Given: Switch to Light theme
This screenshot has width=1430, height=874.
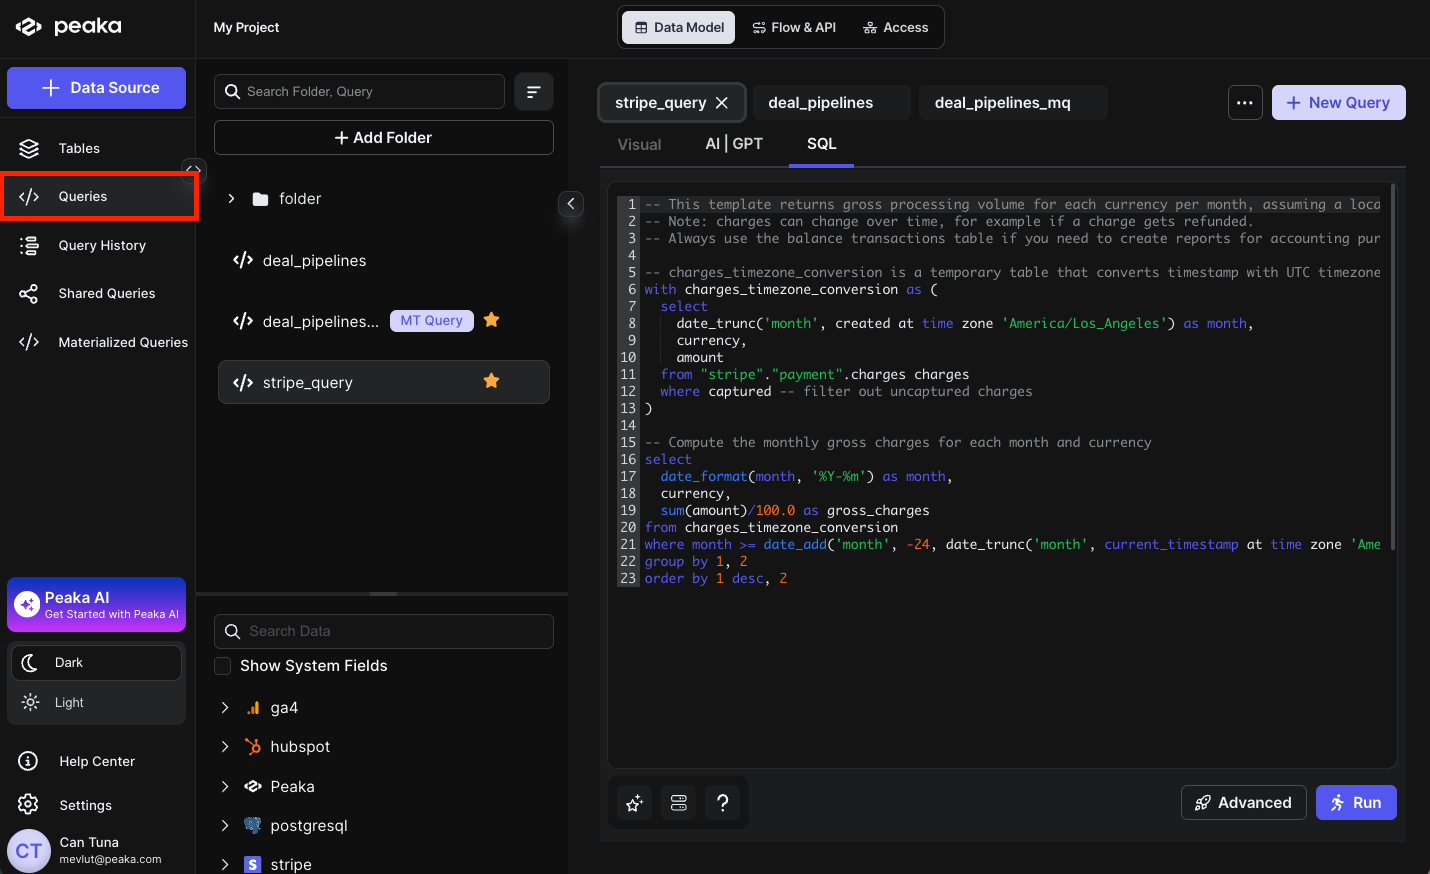Looking at the screenshot, I should click(69, 703).
